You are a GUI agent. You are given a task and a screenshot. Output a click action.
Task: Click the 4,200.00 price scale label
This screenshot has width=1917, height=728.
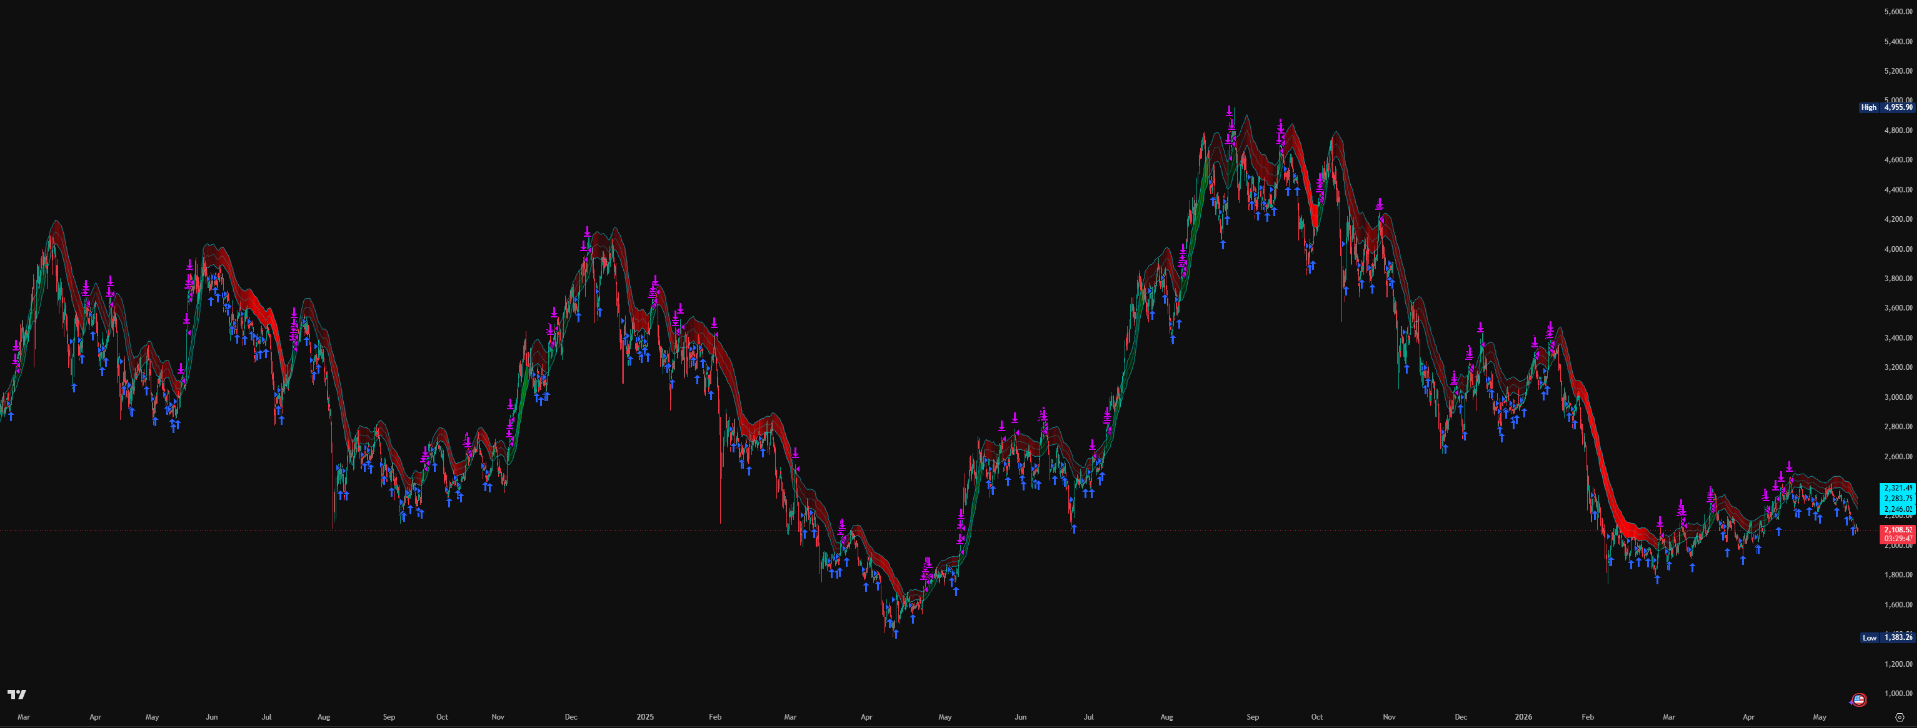1898,219
